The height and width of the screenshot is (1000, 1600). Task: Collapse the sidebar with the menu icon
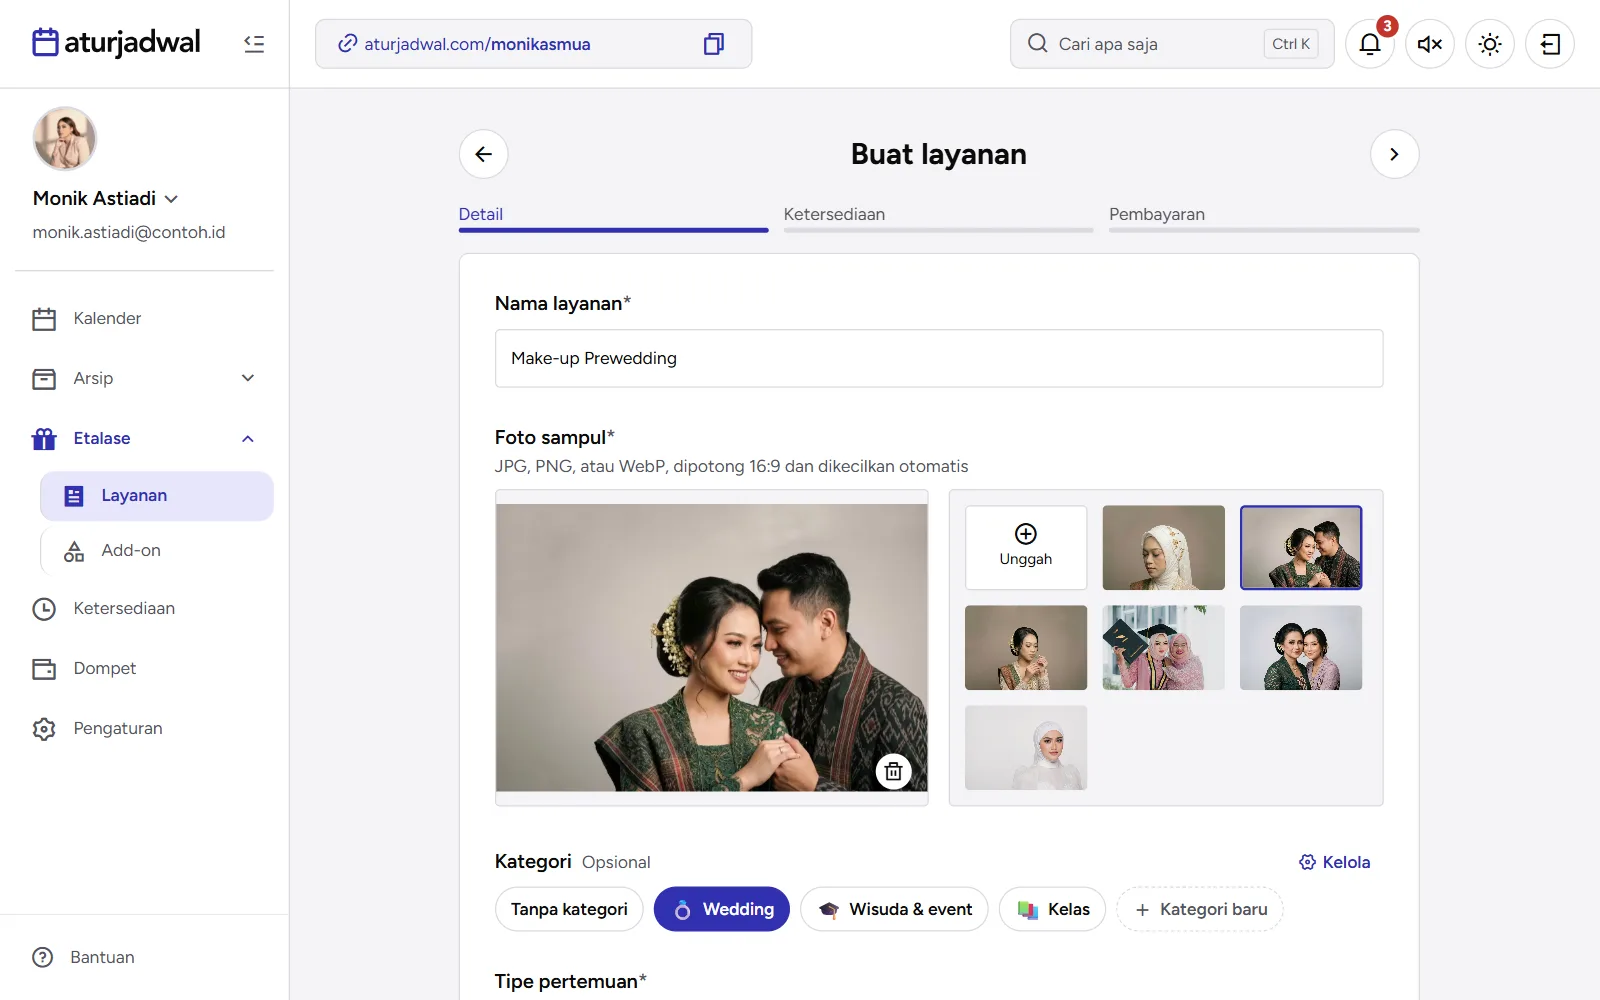click(x=254, y=44)
